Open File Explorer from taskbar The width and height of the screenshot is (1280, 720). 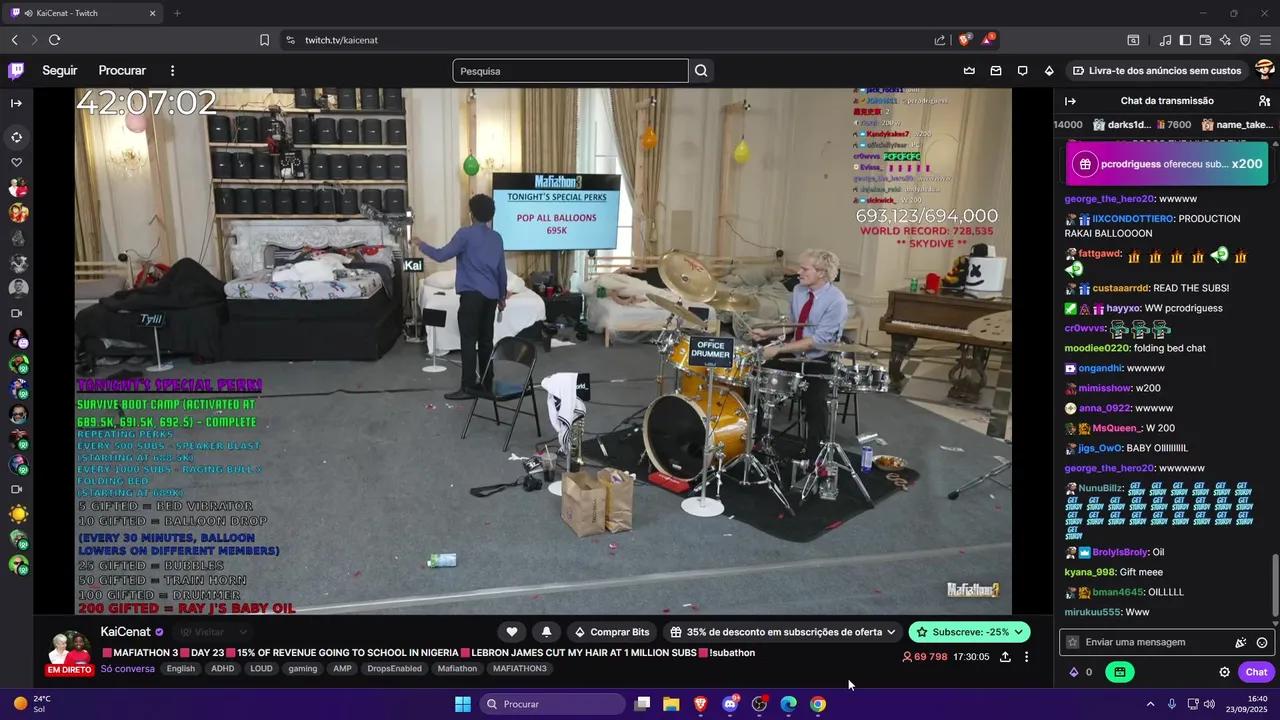tap(671, 704)
